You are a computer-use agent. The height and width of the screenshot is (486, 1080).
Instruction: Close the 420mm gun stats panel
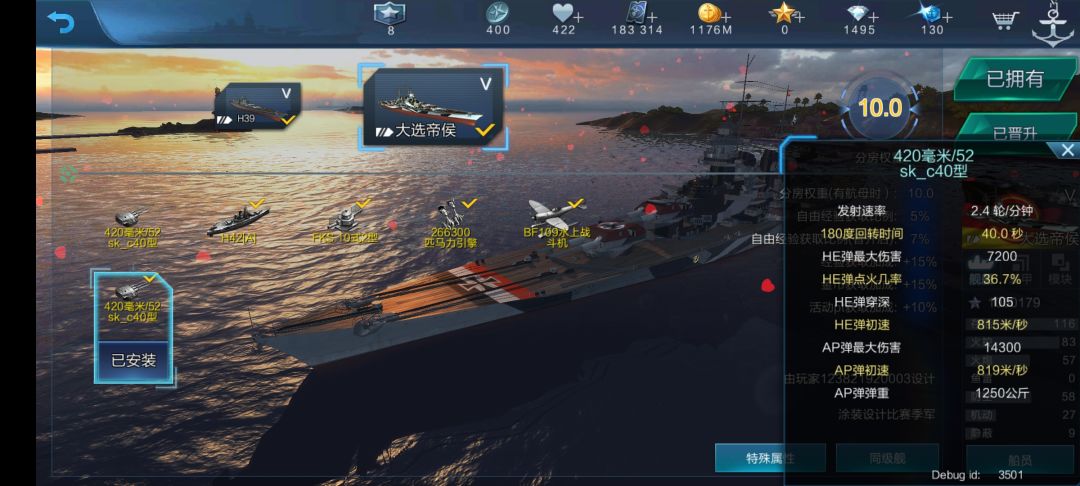[1067, 150]
